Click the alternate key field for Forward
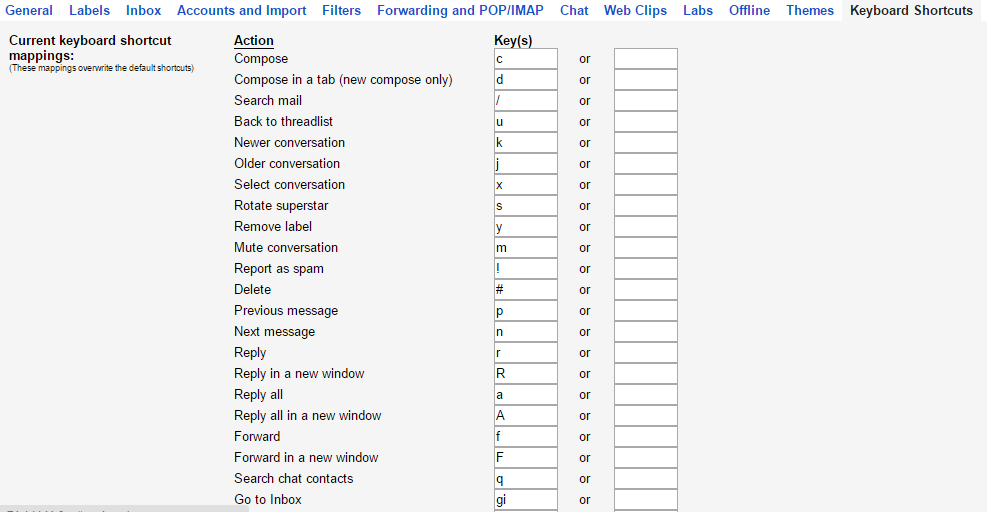 645,437
